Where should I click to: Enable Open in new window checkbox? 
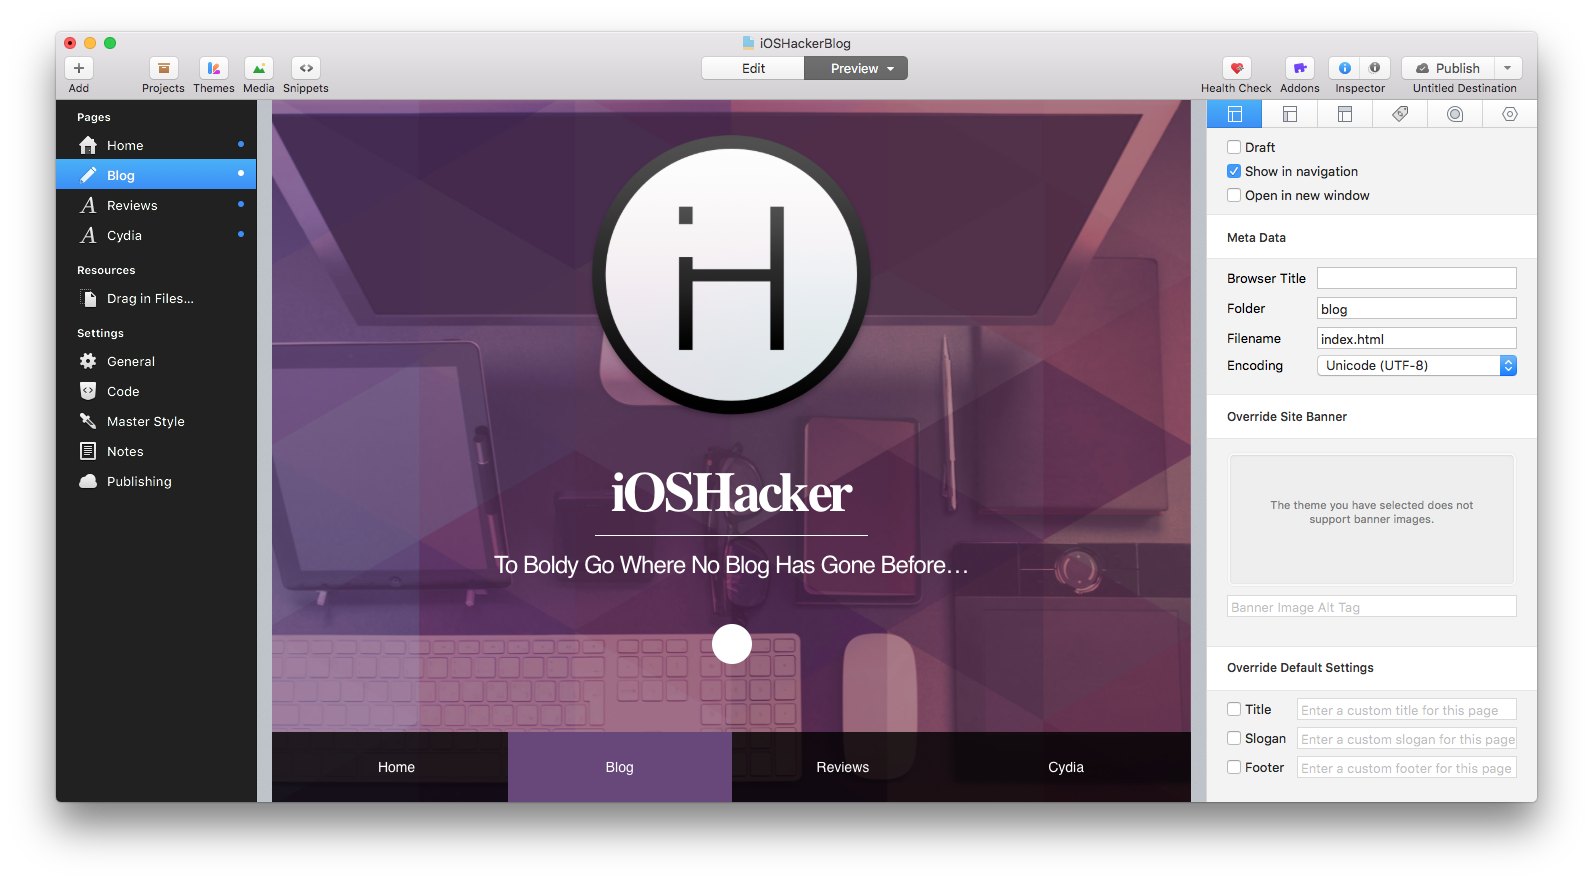point(1234,195)
